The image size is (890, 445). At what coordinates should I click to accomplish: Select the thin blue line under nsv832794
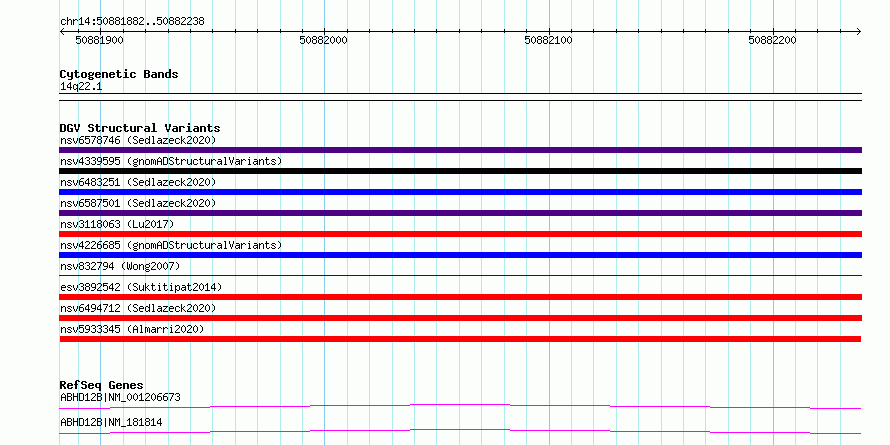point(460,276)
